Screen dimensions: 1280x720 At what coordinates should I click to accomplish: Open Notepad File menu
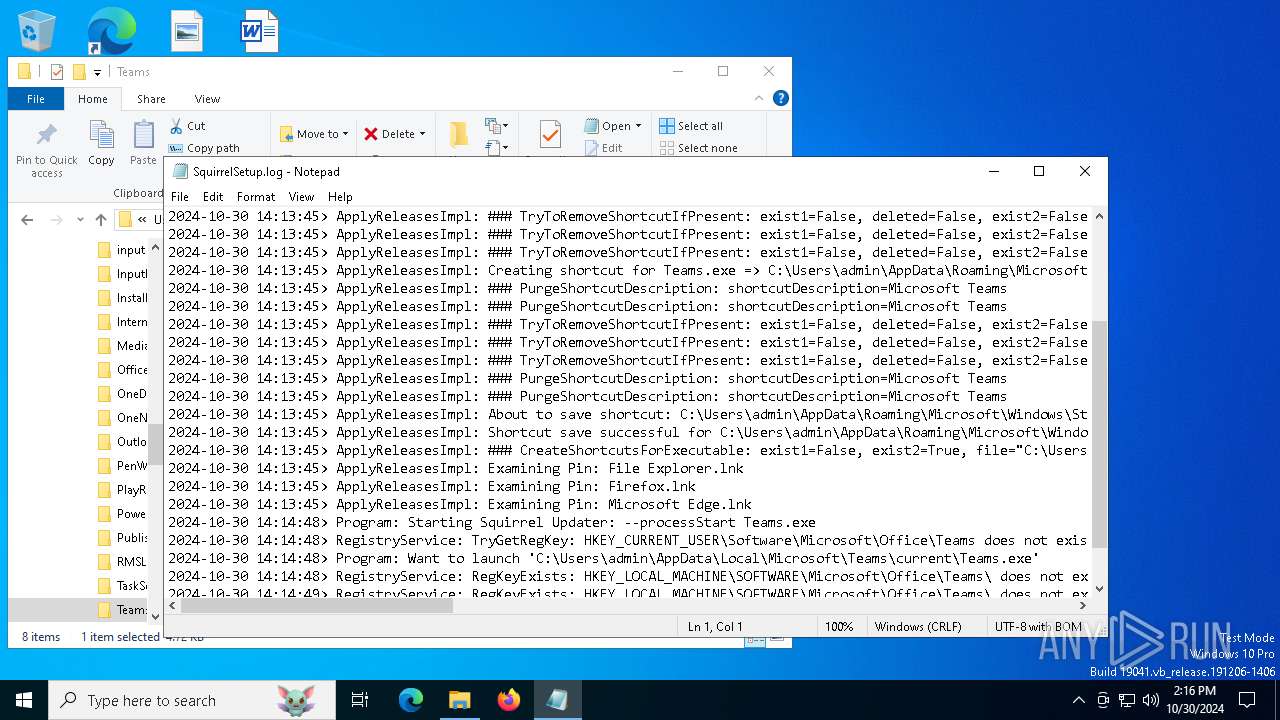(180, 197)
